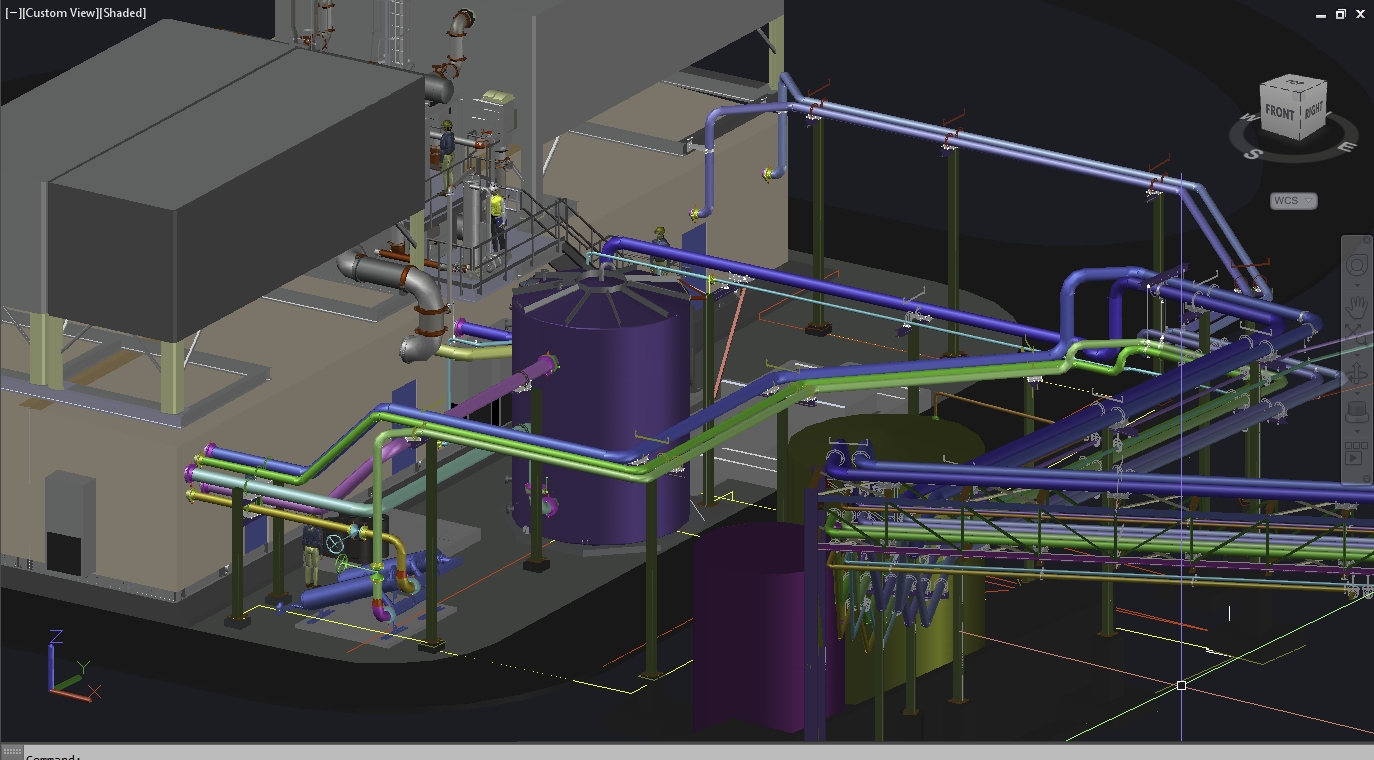Click the FRONT face of the ViewCube
Viewport: 1374px width, 760px height.
[1279, 113]
